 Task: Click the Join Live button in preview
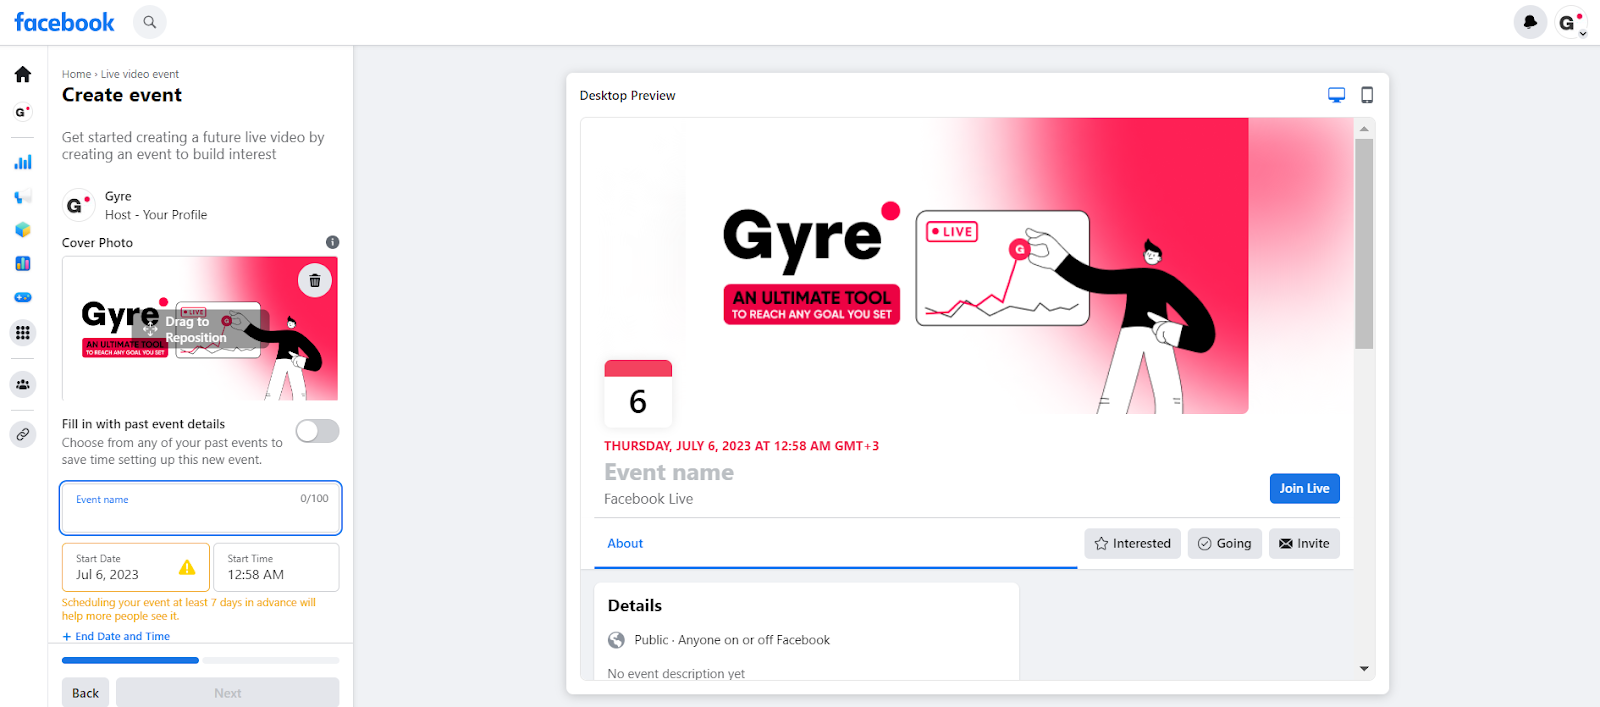click(1304, 488)
